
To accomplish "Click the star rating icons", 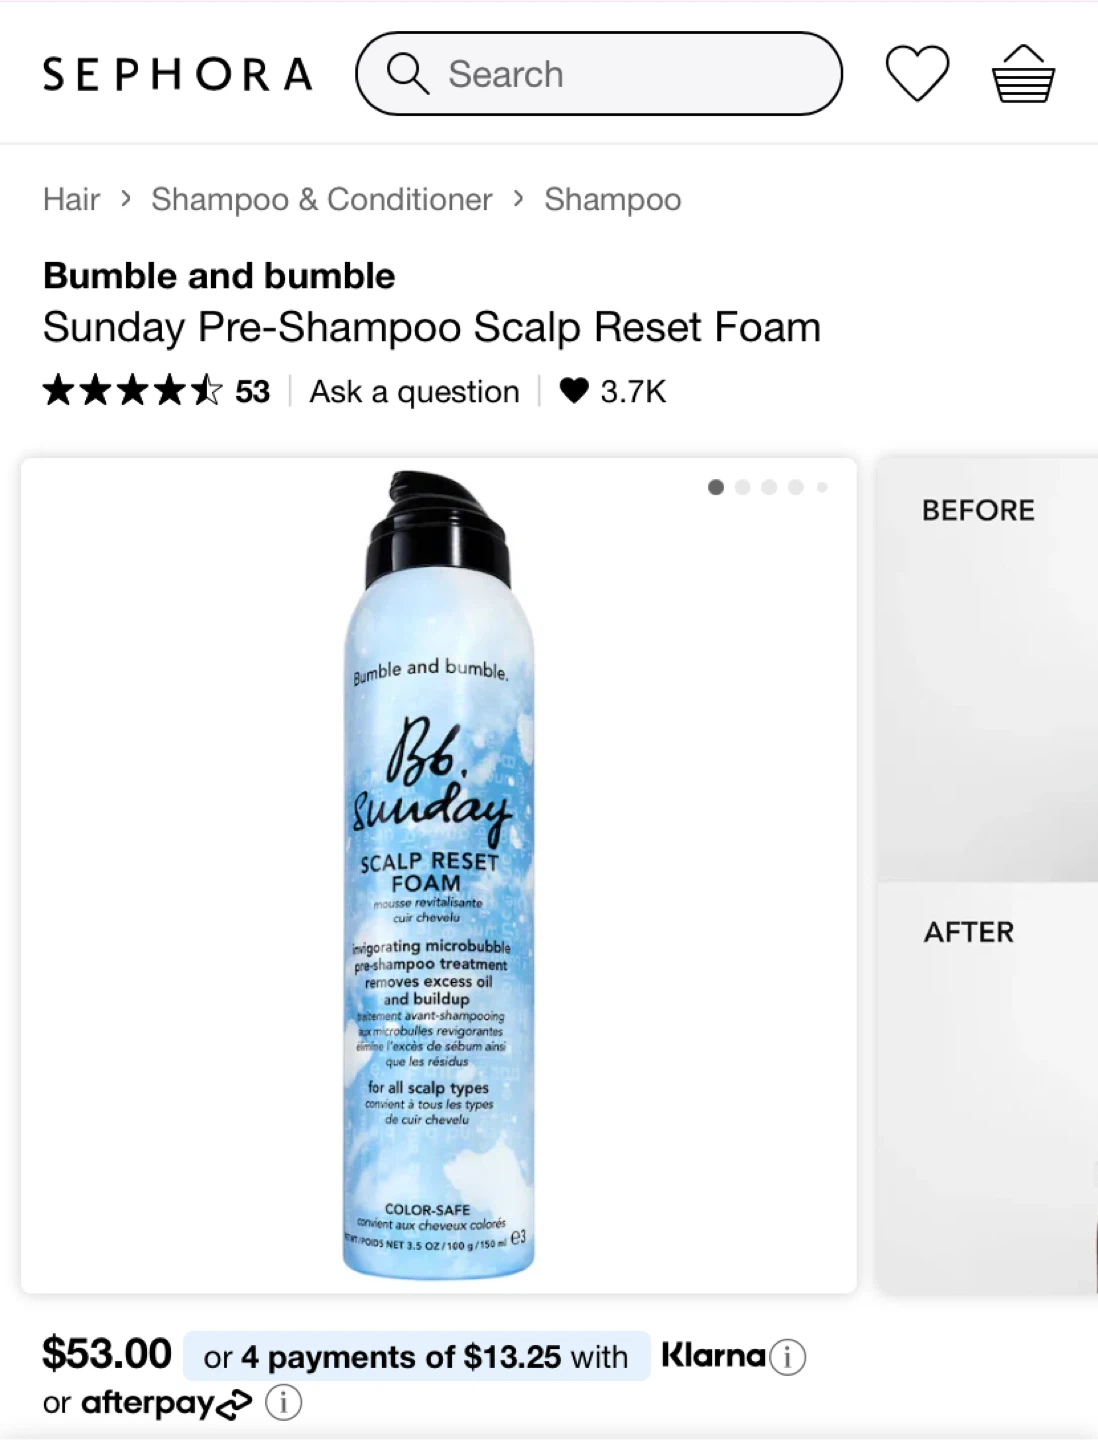I will coord(133,391).
